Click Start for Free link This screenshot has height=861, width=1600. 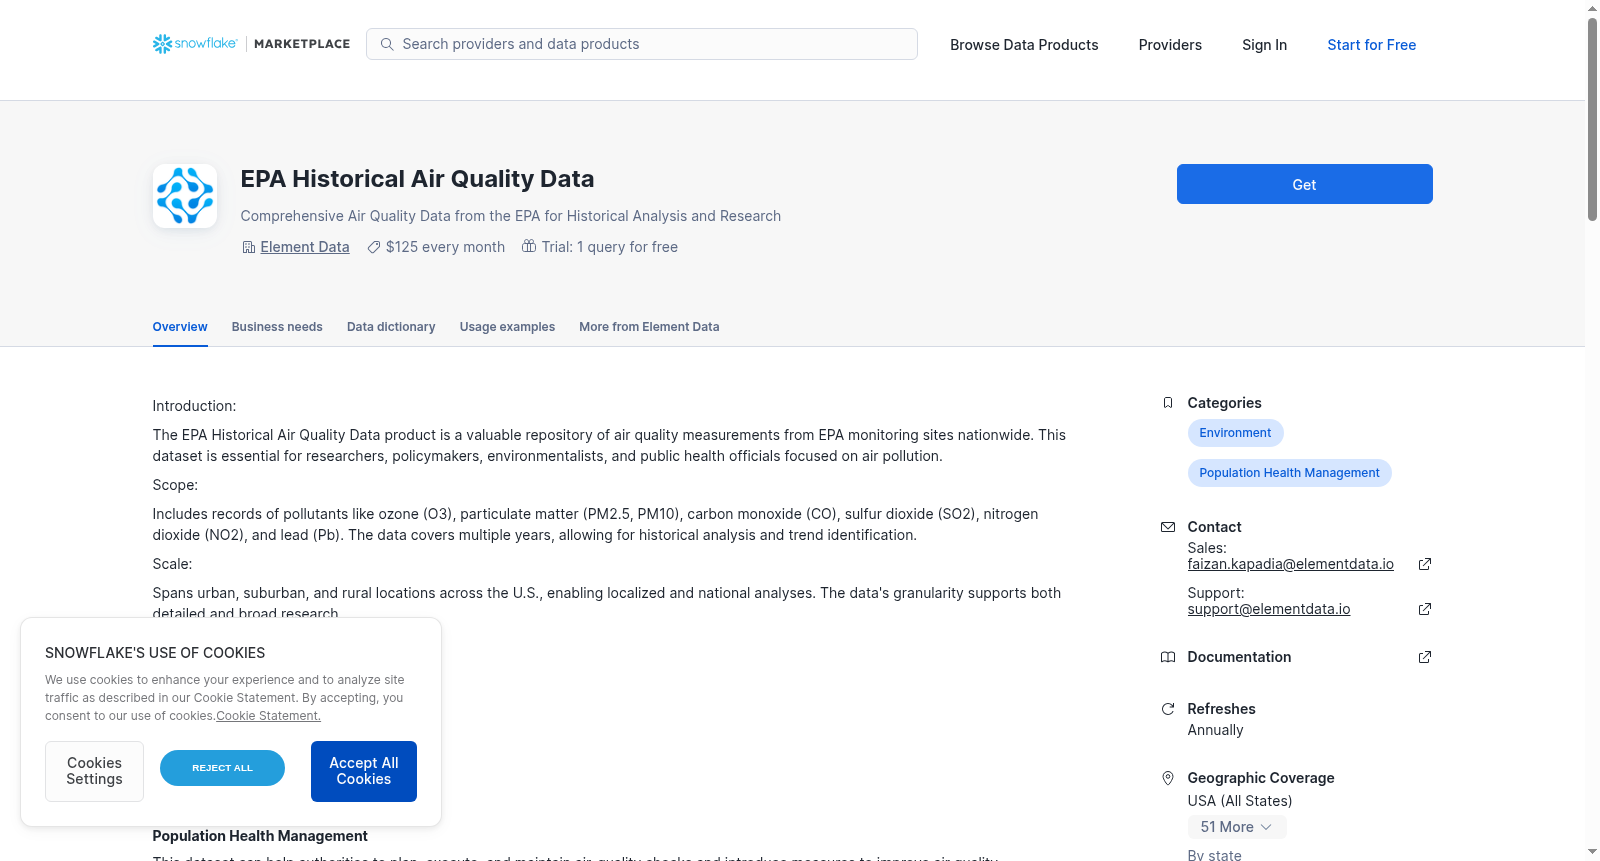click(1371, 45)
